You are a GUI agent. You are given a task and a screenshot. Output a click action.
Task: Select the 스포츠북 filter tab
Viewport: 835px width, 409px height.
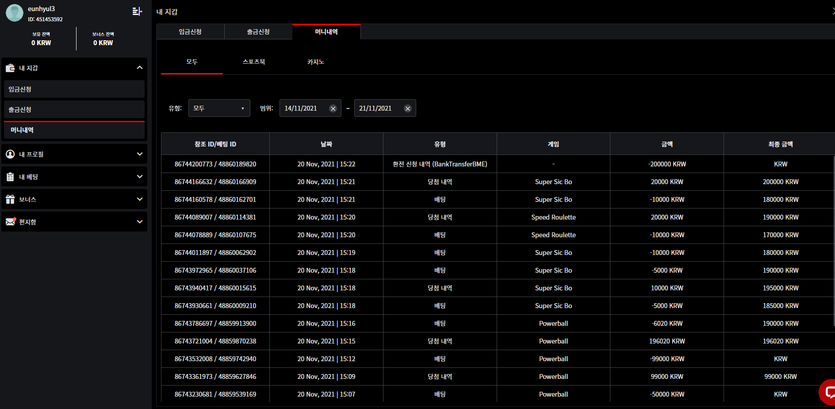[x=253, y=62]
